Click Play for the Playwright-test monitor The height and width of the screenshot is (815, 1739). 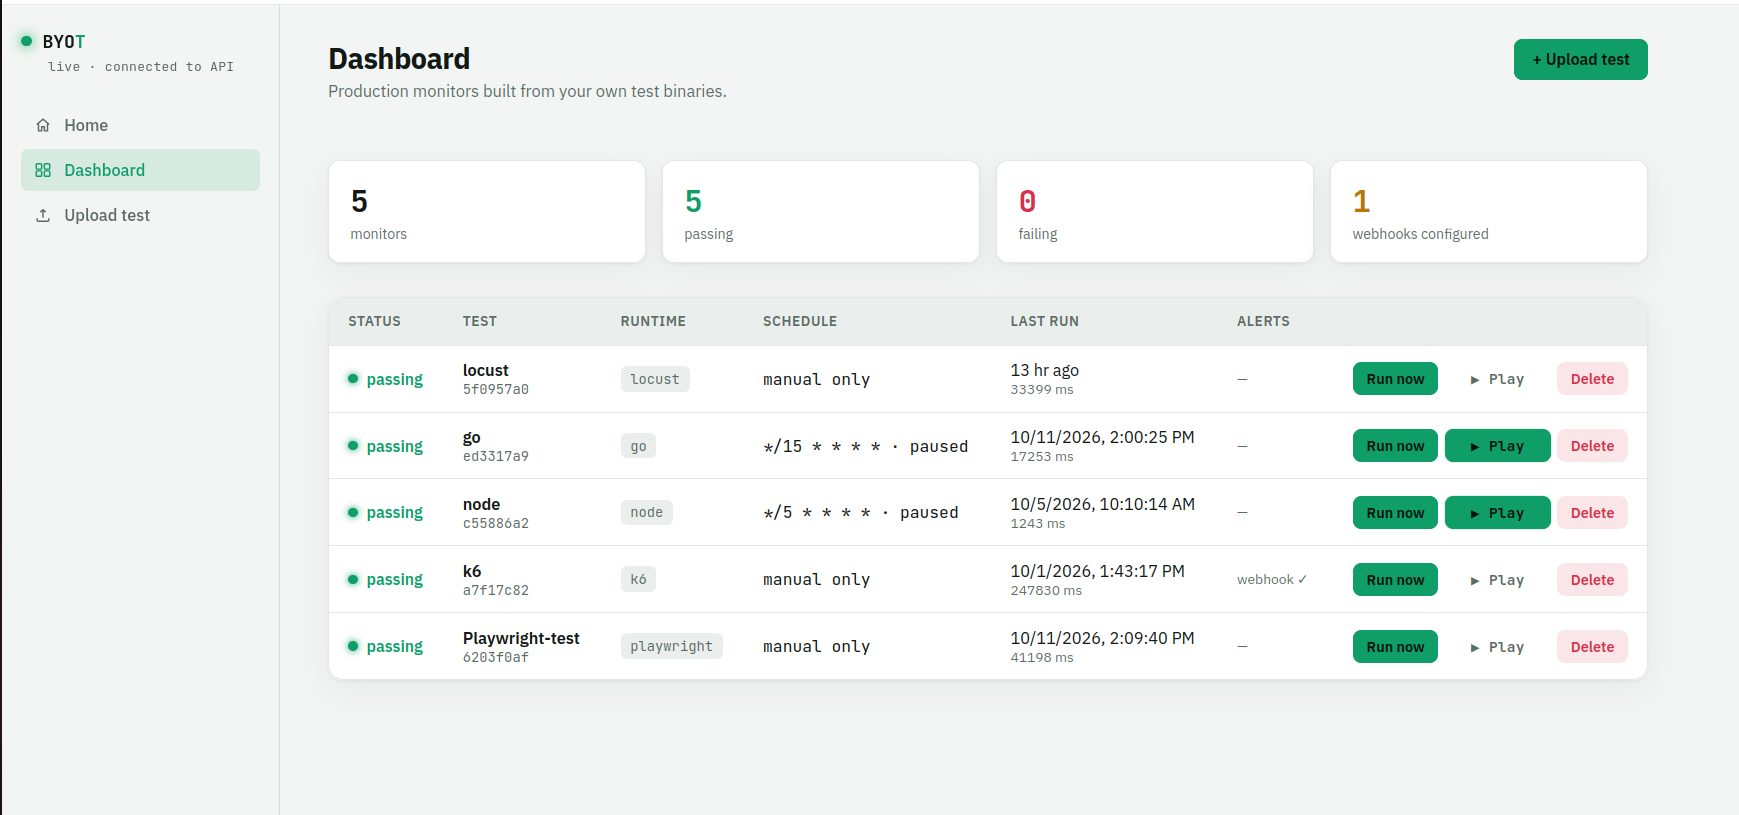(1497, 647)
